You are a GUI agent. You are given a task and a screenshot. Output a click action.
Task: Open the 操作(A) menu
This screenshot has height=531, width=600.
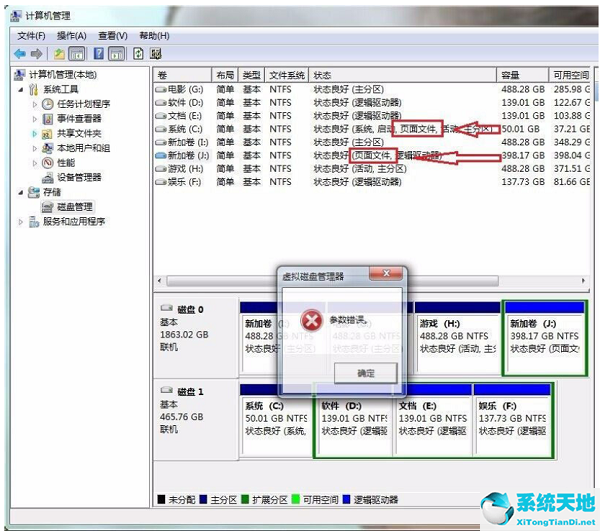(x=72, y=36)
